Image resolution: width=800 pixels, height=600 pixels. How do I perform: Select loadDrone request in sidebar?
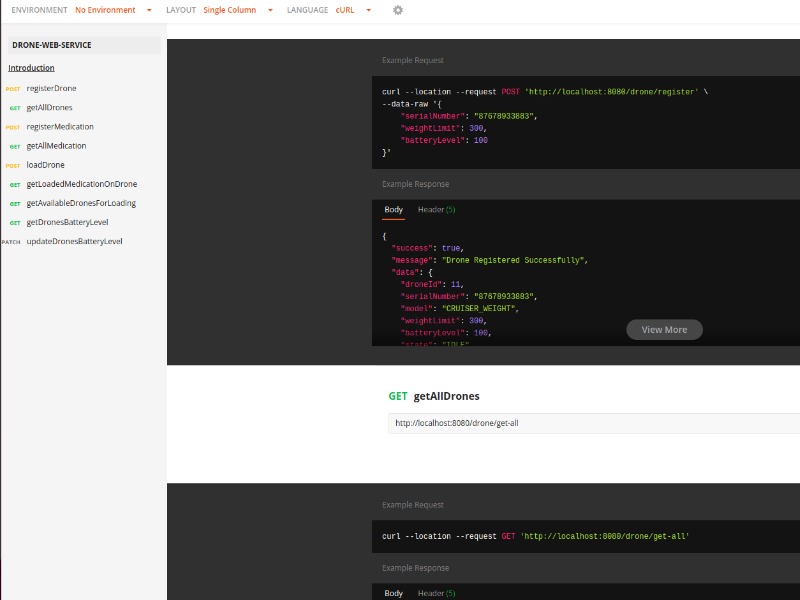click(x=45, y=165)
